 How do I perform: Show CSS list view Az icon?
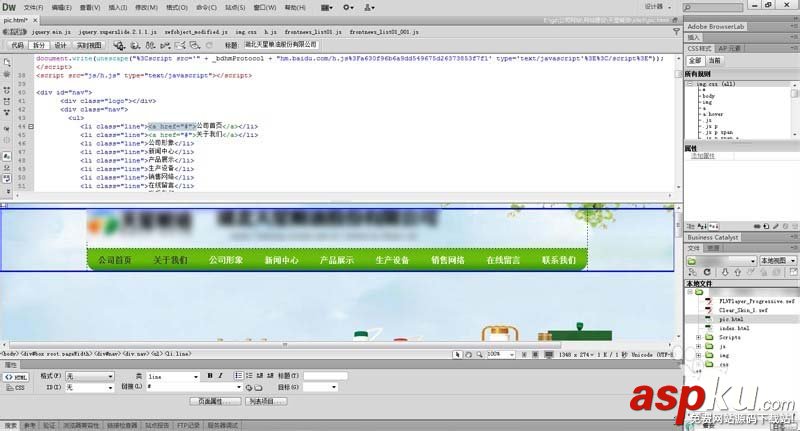coord(702,226)
